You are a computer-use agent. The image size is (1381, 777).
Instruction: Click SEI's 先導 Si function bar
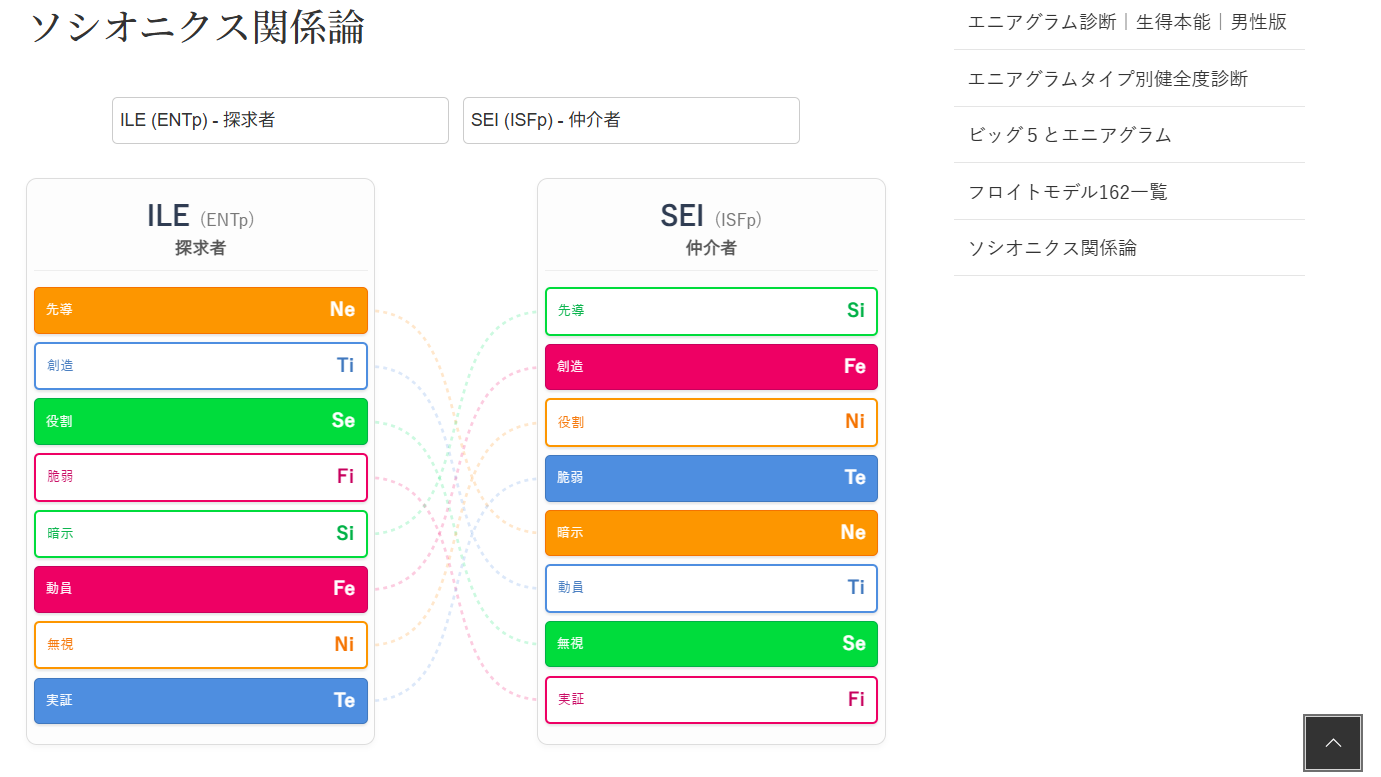pos(711,311)
